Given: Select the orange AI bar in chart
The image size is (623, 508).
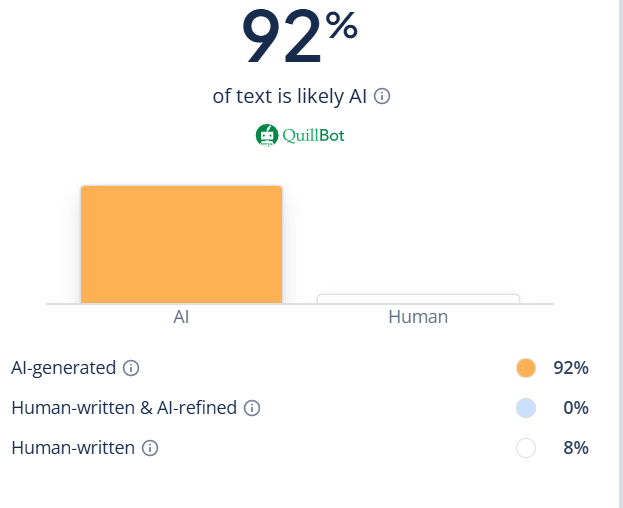Looking at the screenshot, I should 181,244.
